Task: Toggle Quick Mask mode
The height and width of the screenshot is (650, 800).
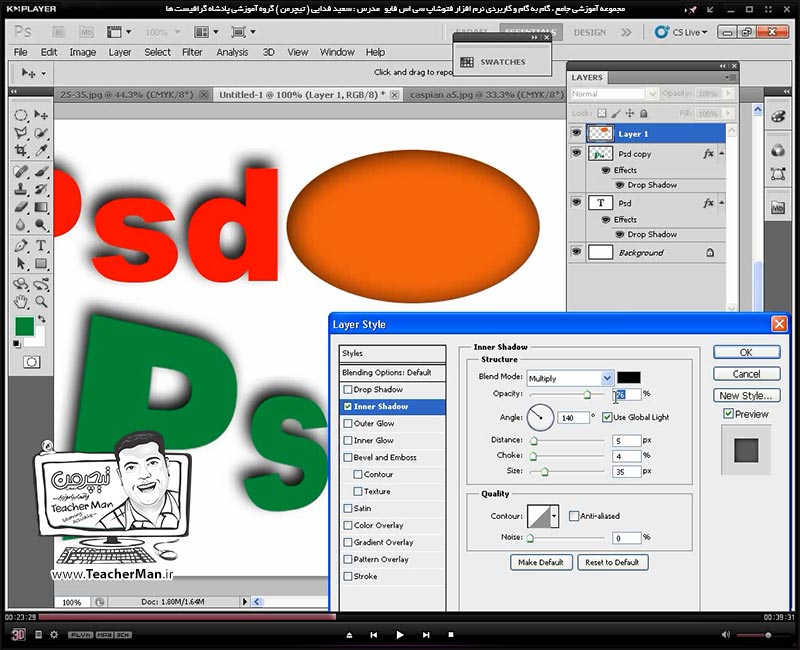Action: (x=32, y=362)
